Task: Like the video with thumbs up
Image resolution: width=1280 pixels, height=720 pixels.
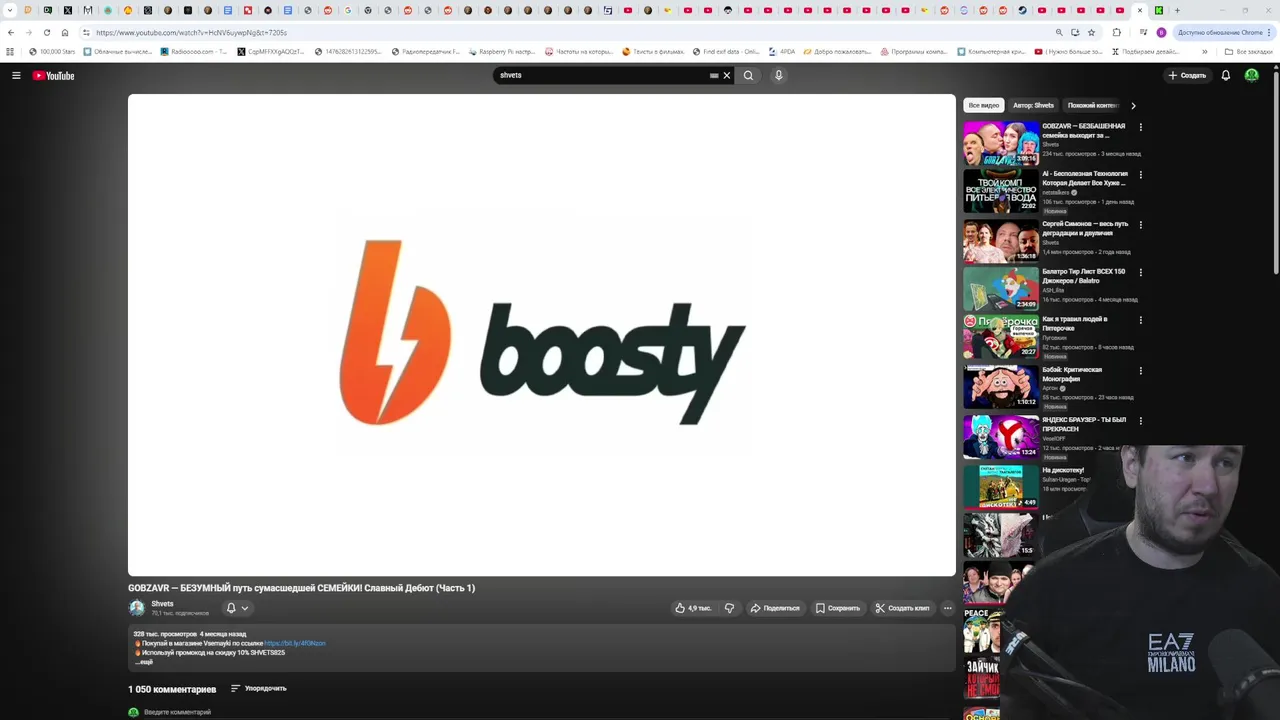Action: 693,608
